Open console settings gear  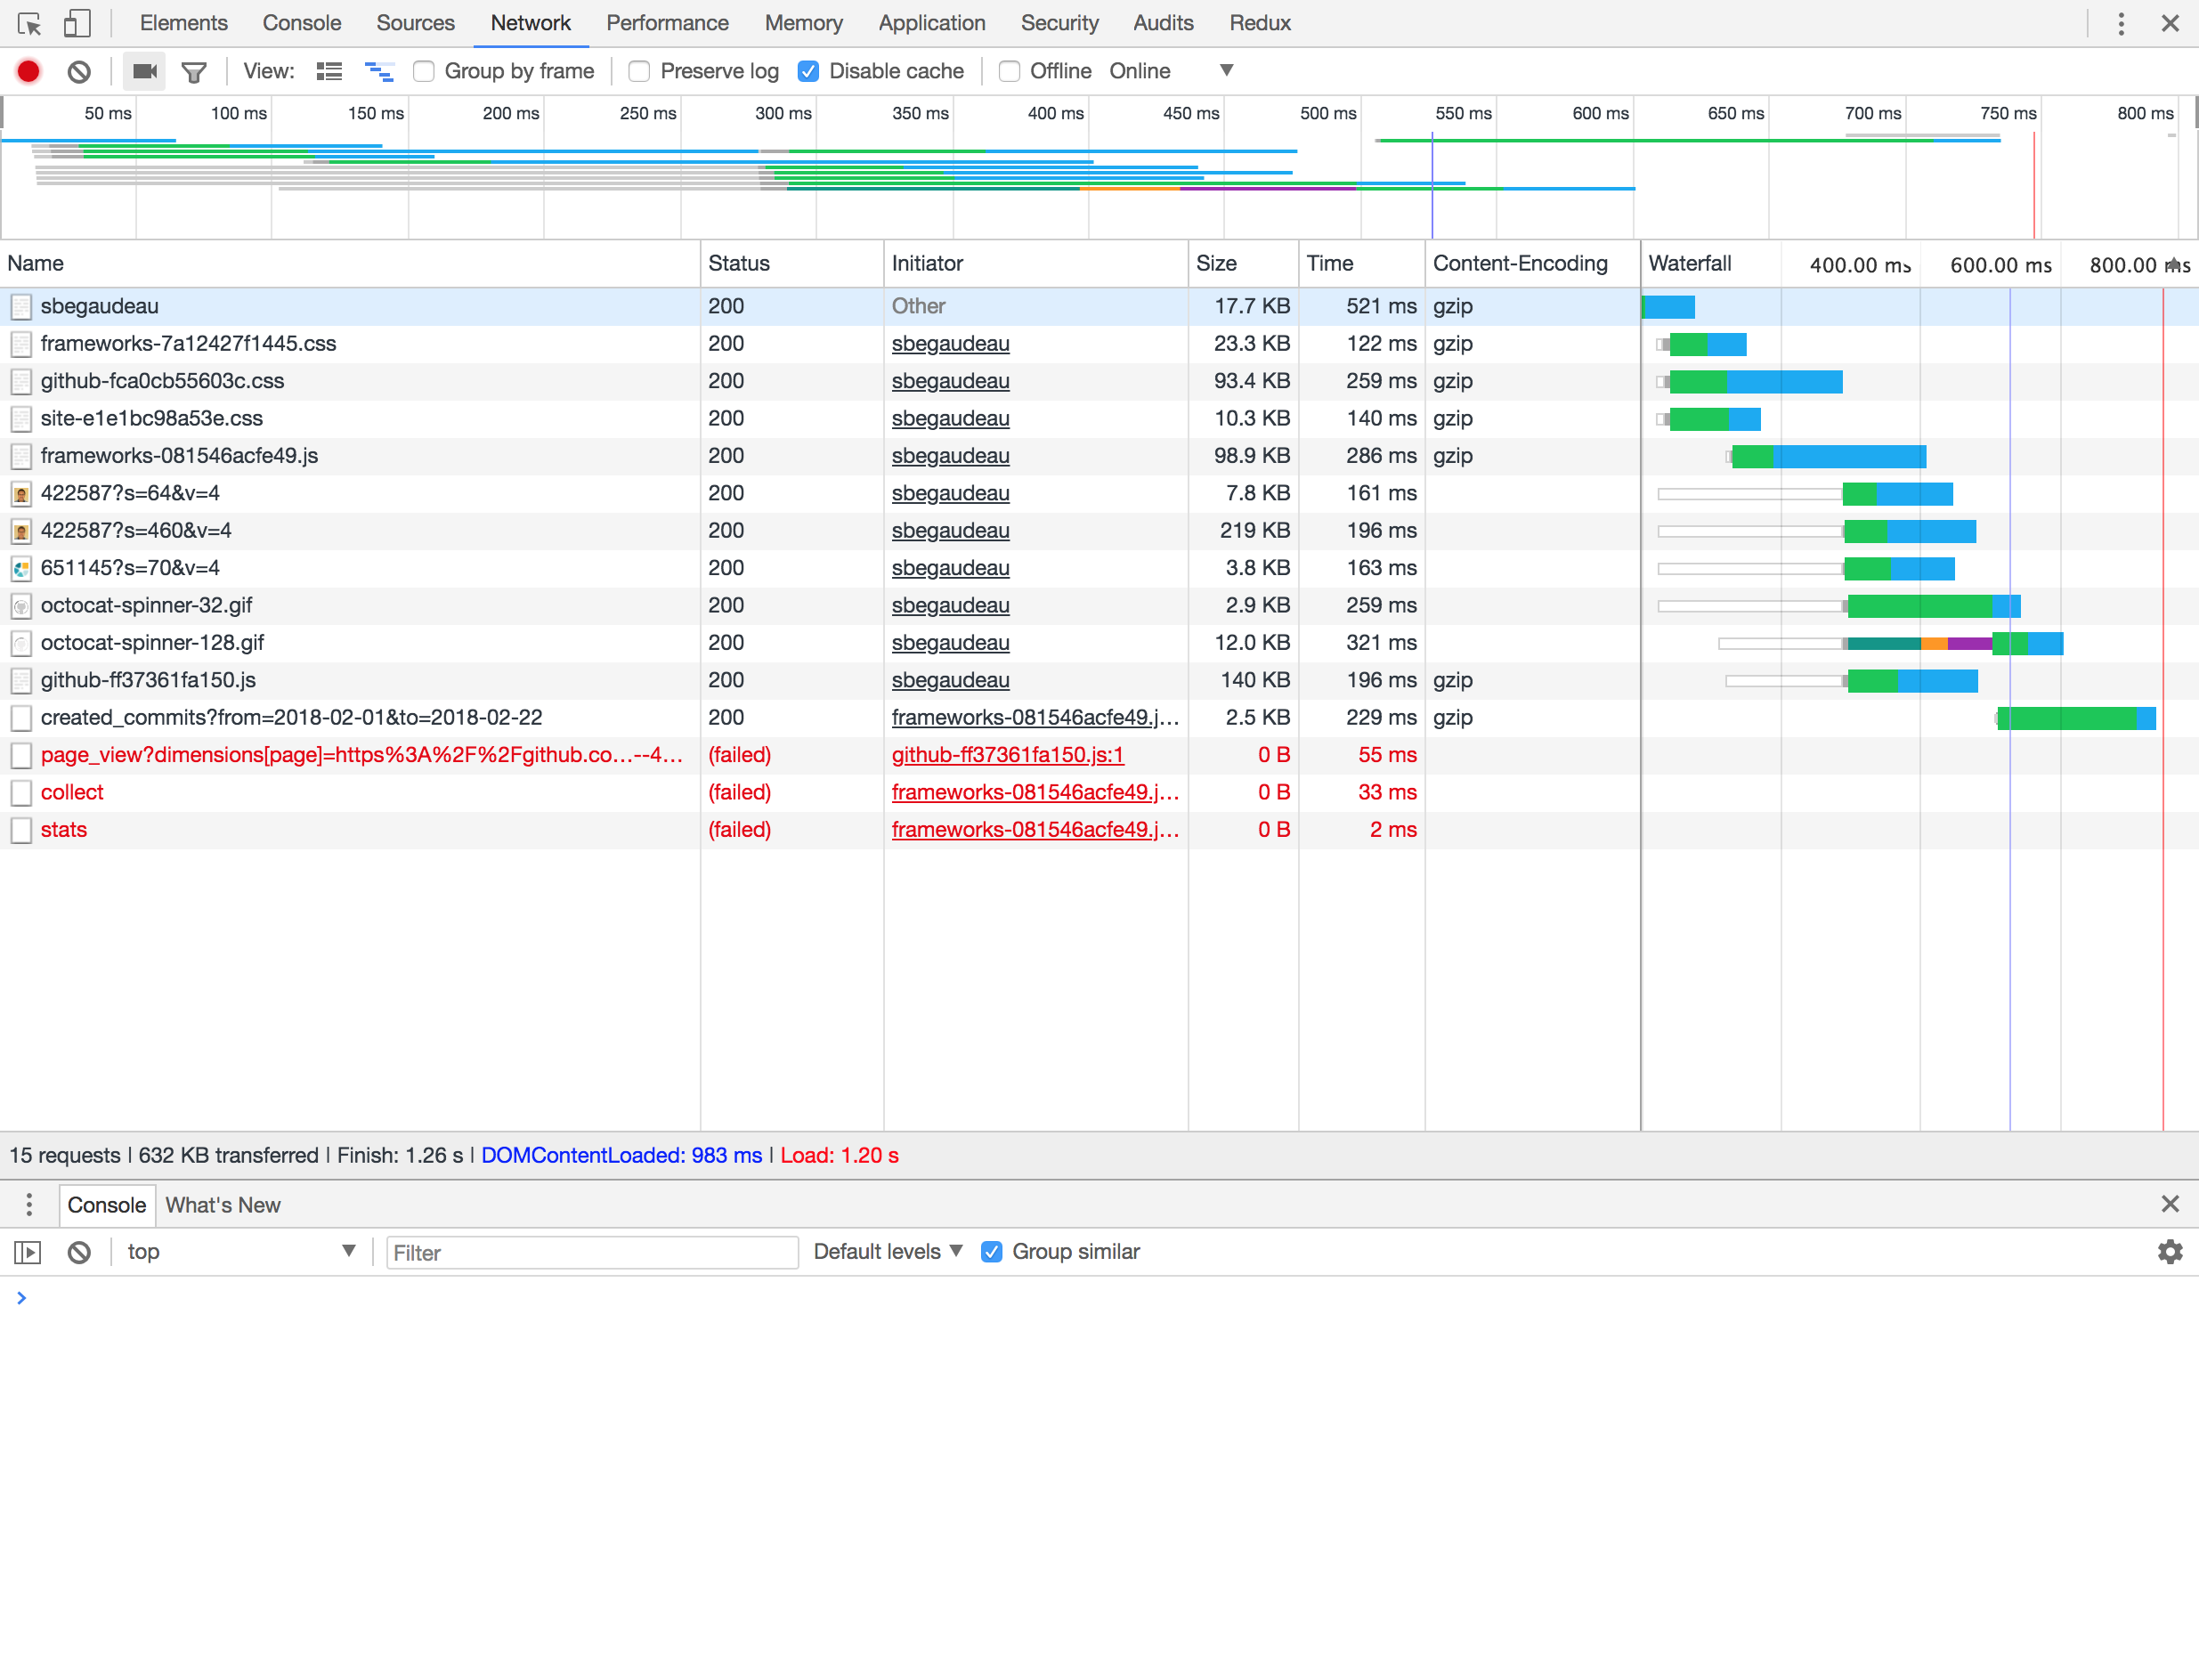2170,1252
